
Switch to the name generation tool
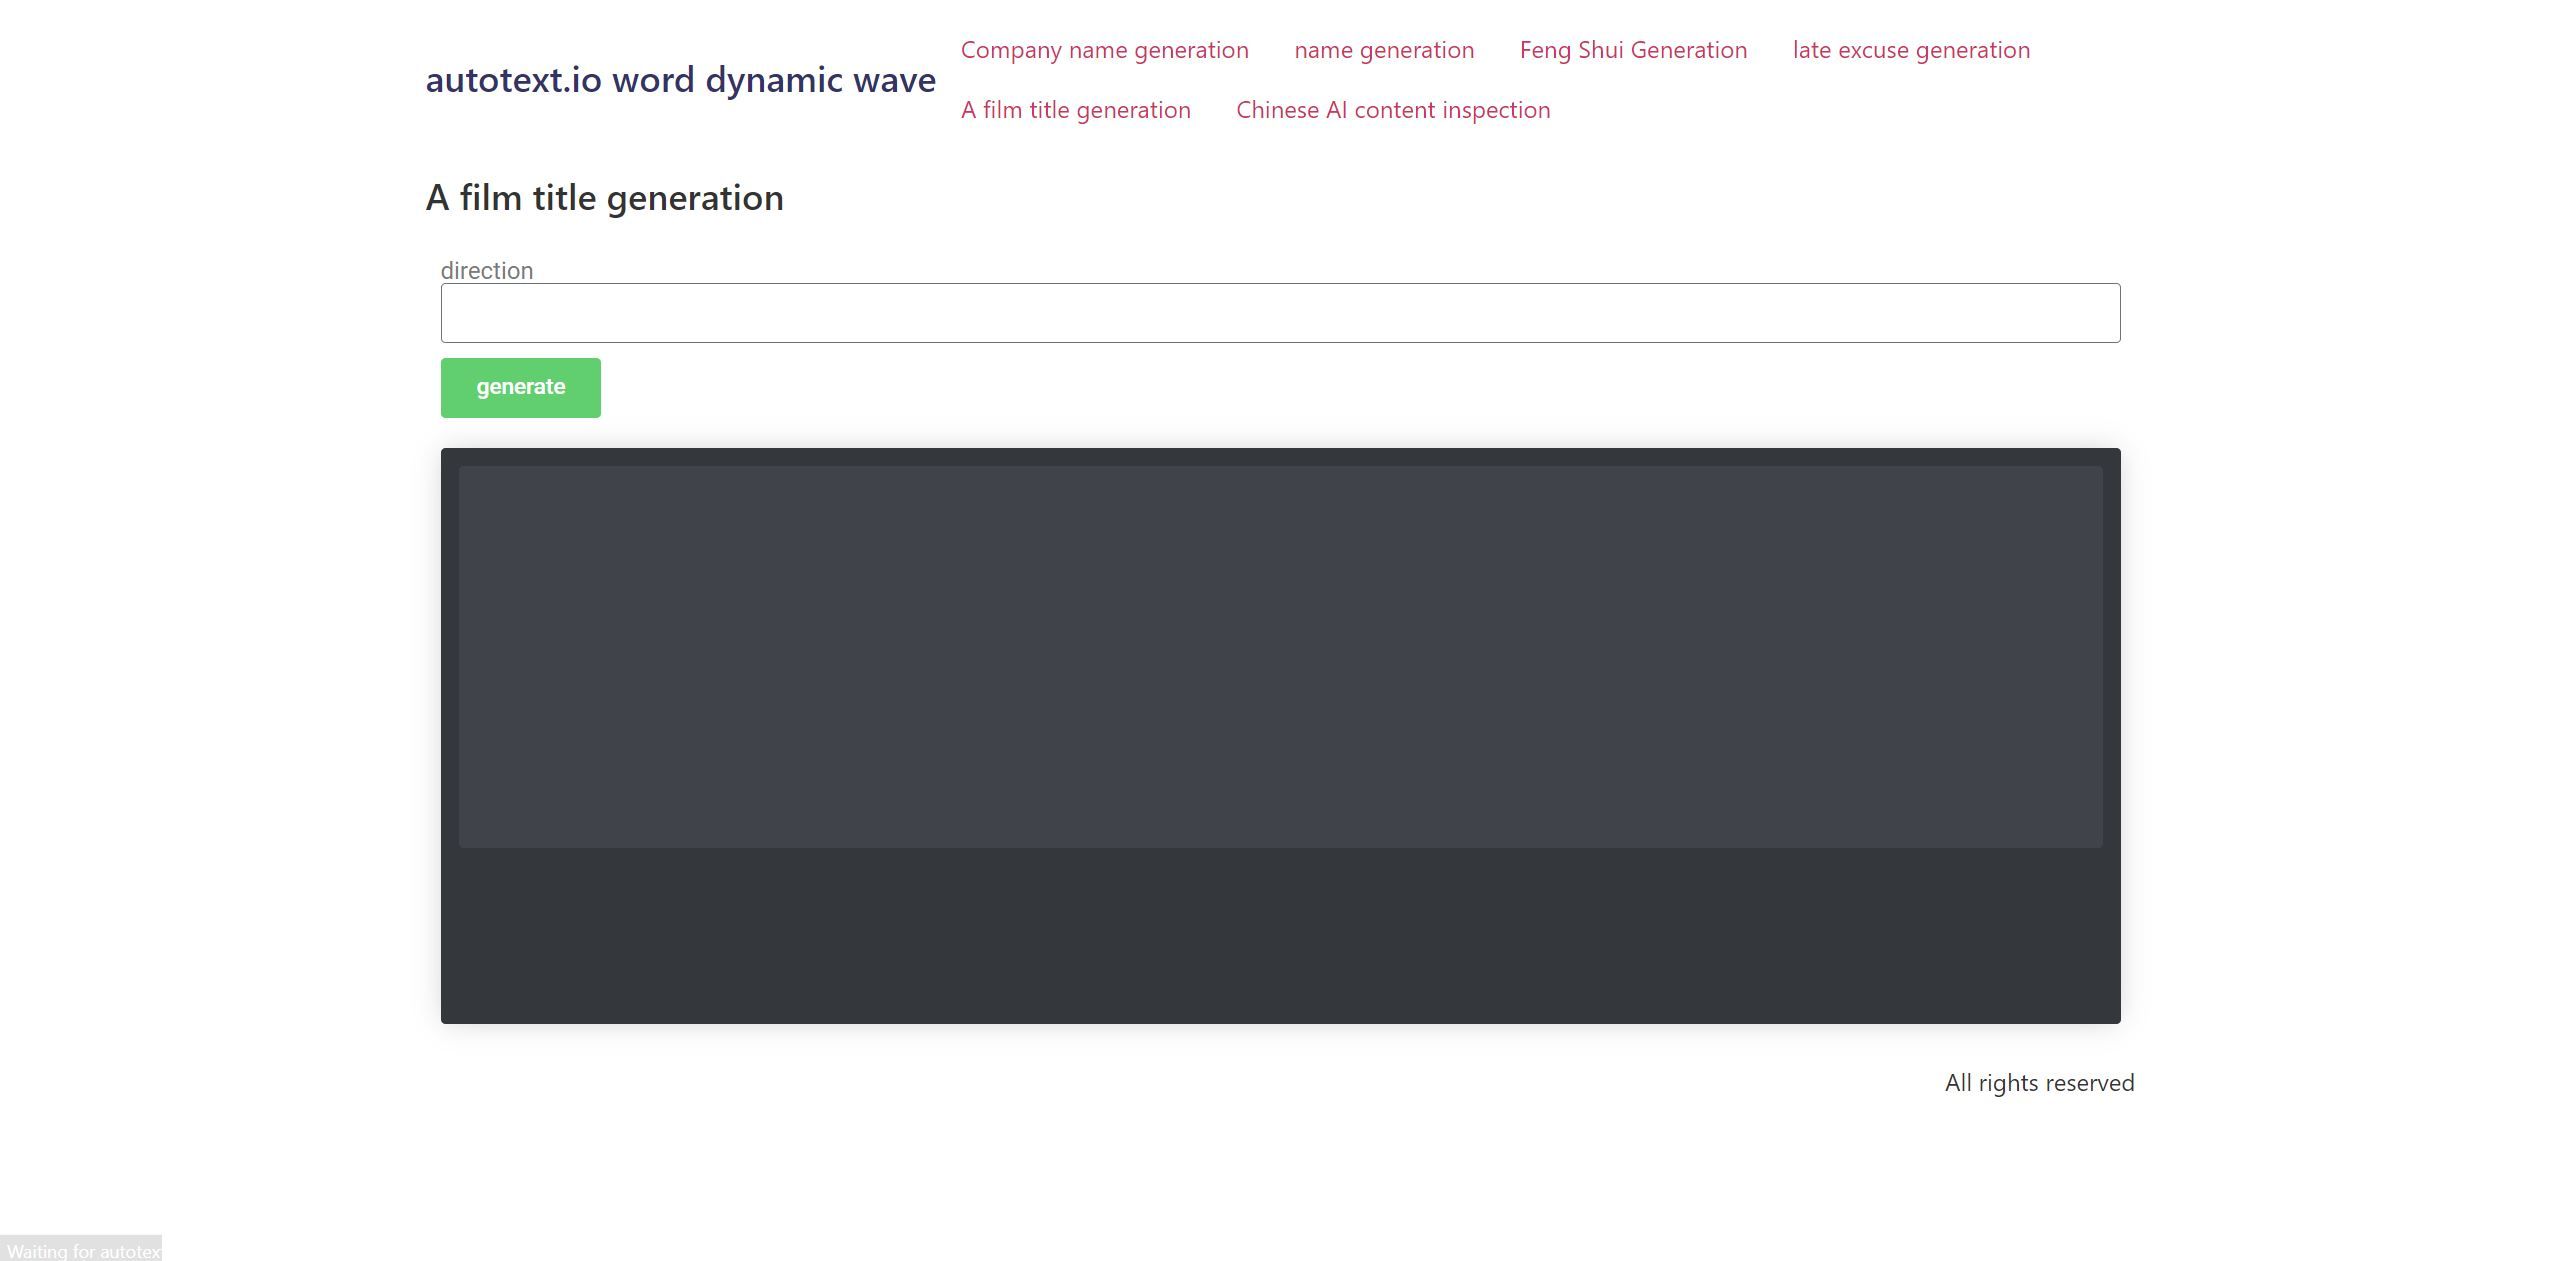pyautogui.click(x=1383, y=50)
